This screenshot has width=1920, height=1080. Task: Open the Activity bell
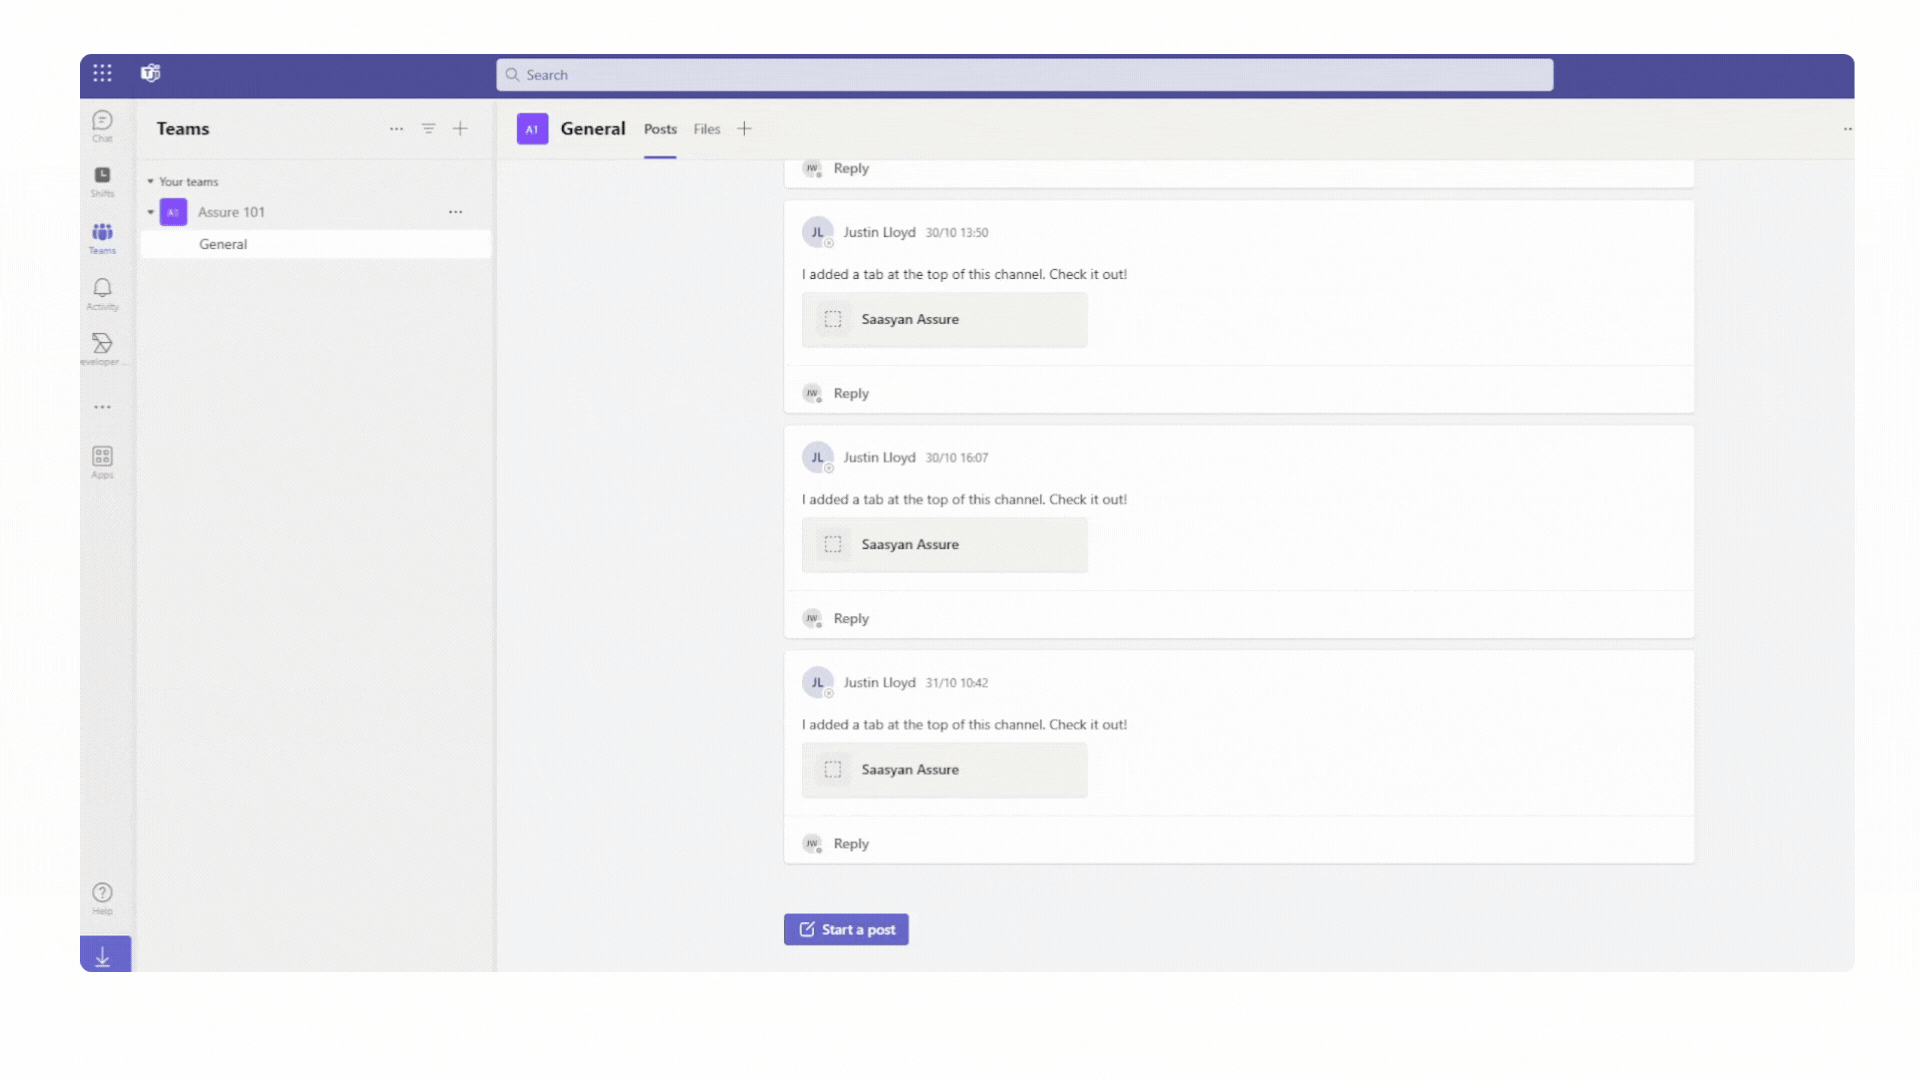(102, 294)
